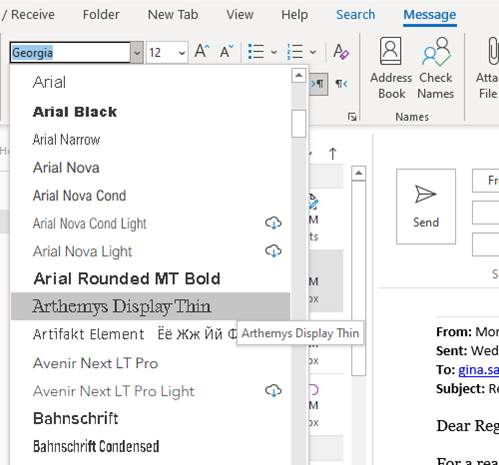Download the Arial Nova Cond Light font
The image size is (499, 465).
click(273, 223)
